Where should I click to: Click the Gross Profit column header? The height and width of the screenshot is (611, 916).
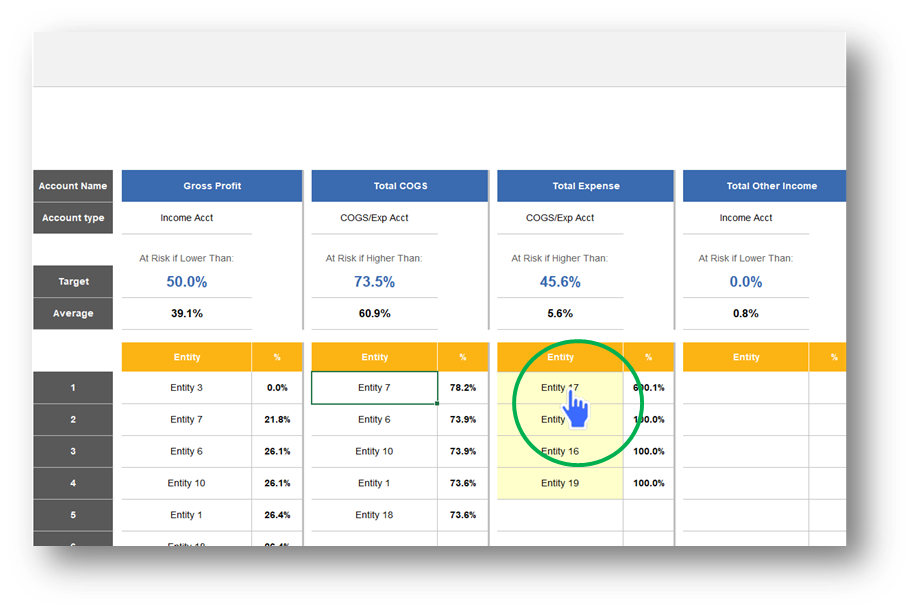(212, 186)
